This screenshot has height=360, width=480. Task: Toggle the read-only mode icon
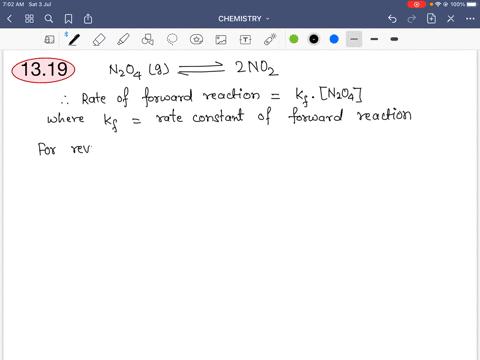49,40
